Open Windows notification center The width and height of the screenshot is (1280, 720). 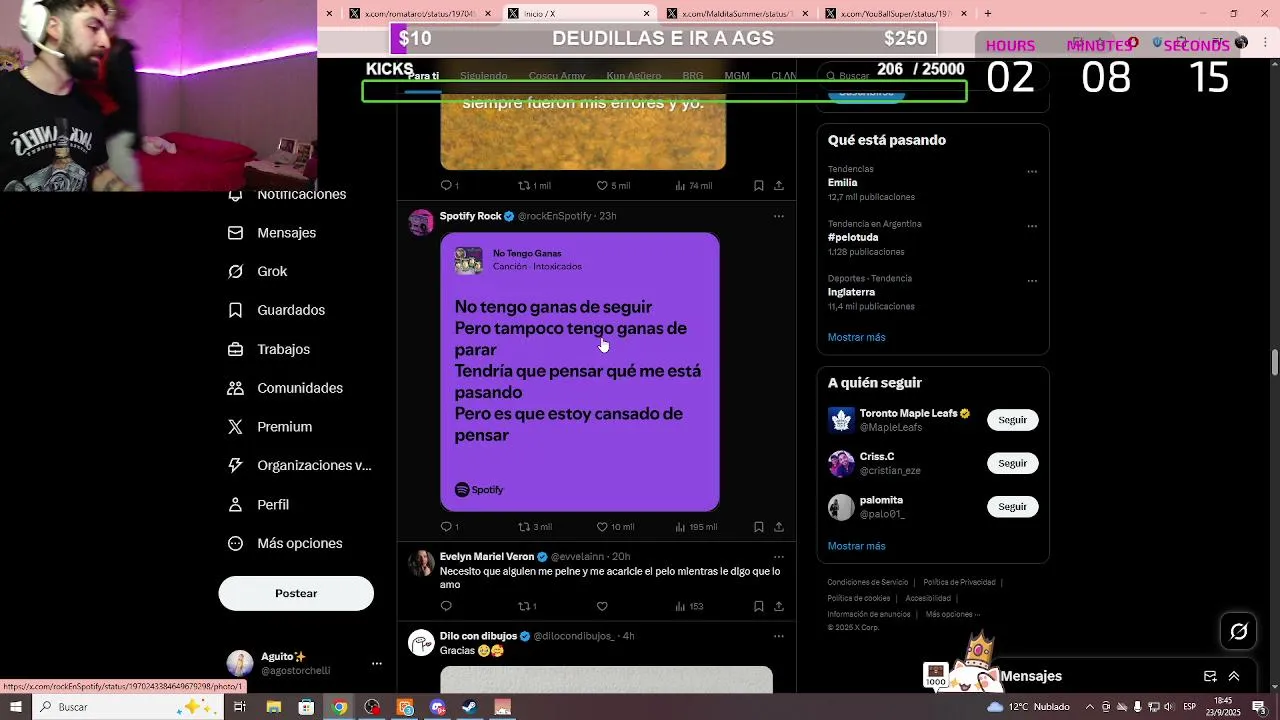coord(1259,707)
